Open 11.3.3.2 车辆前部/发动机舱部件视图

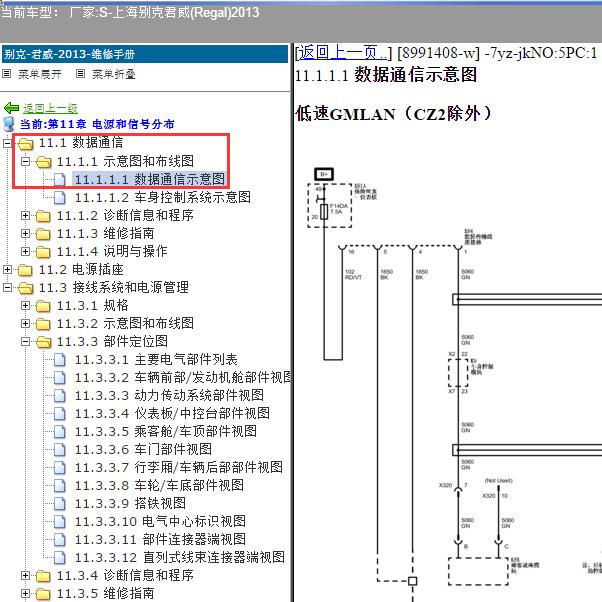click(x=182, y=378)
